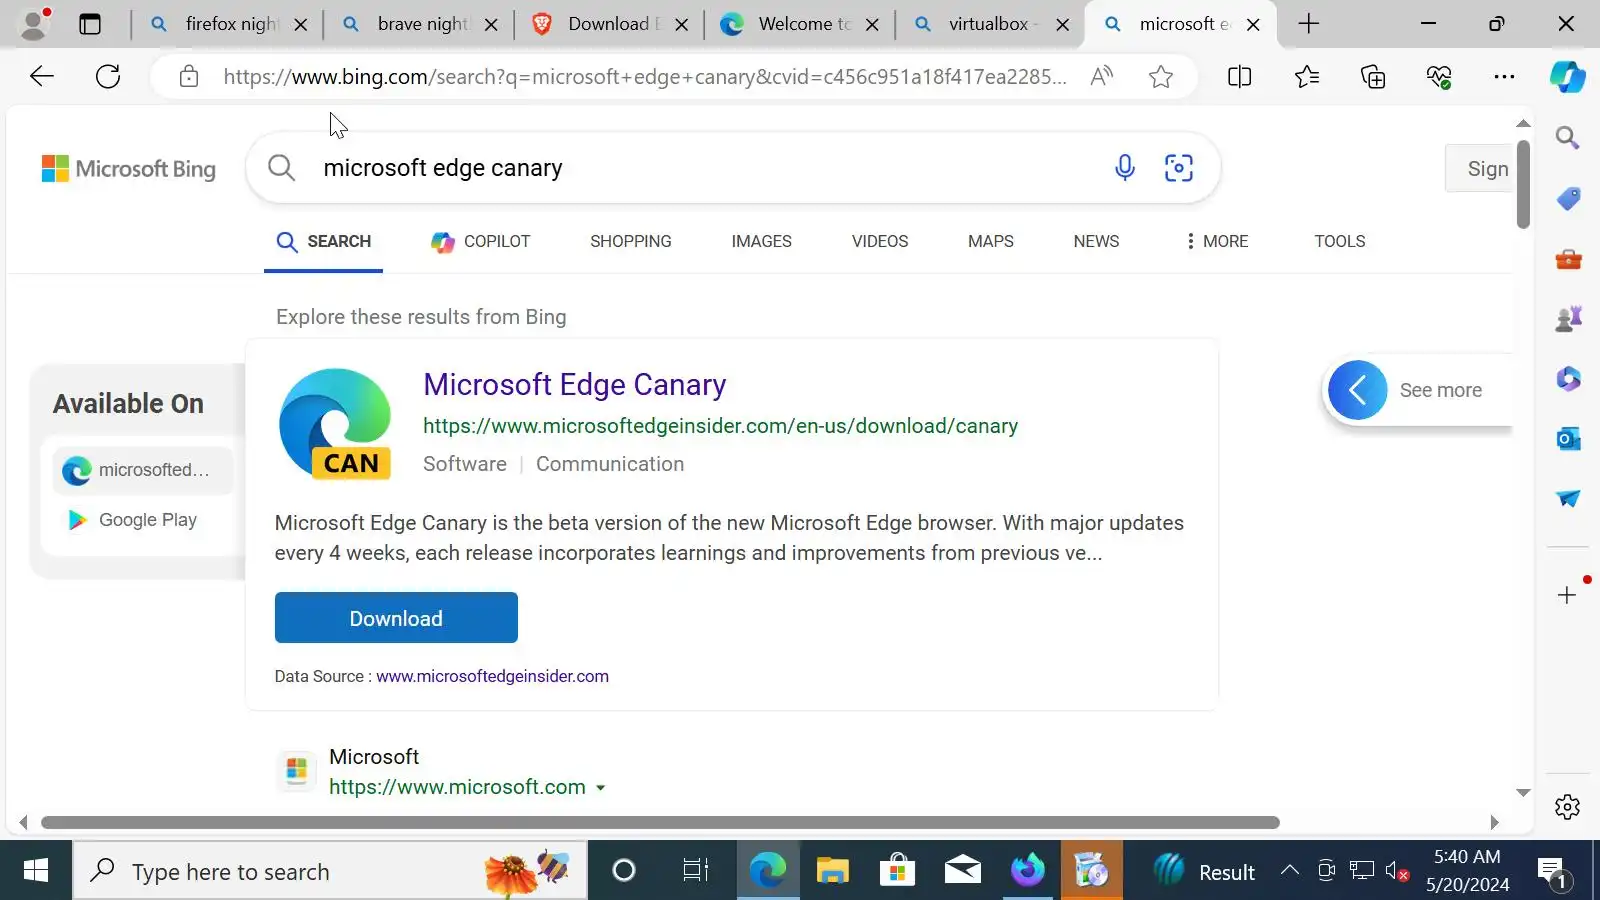Customize sidebar with the plus icon

[1567, 595]
